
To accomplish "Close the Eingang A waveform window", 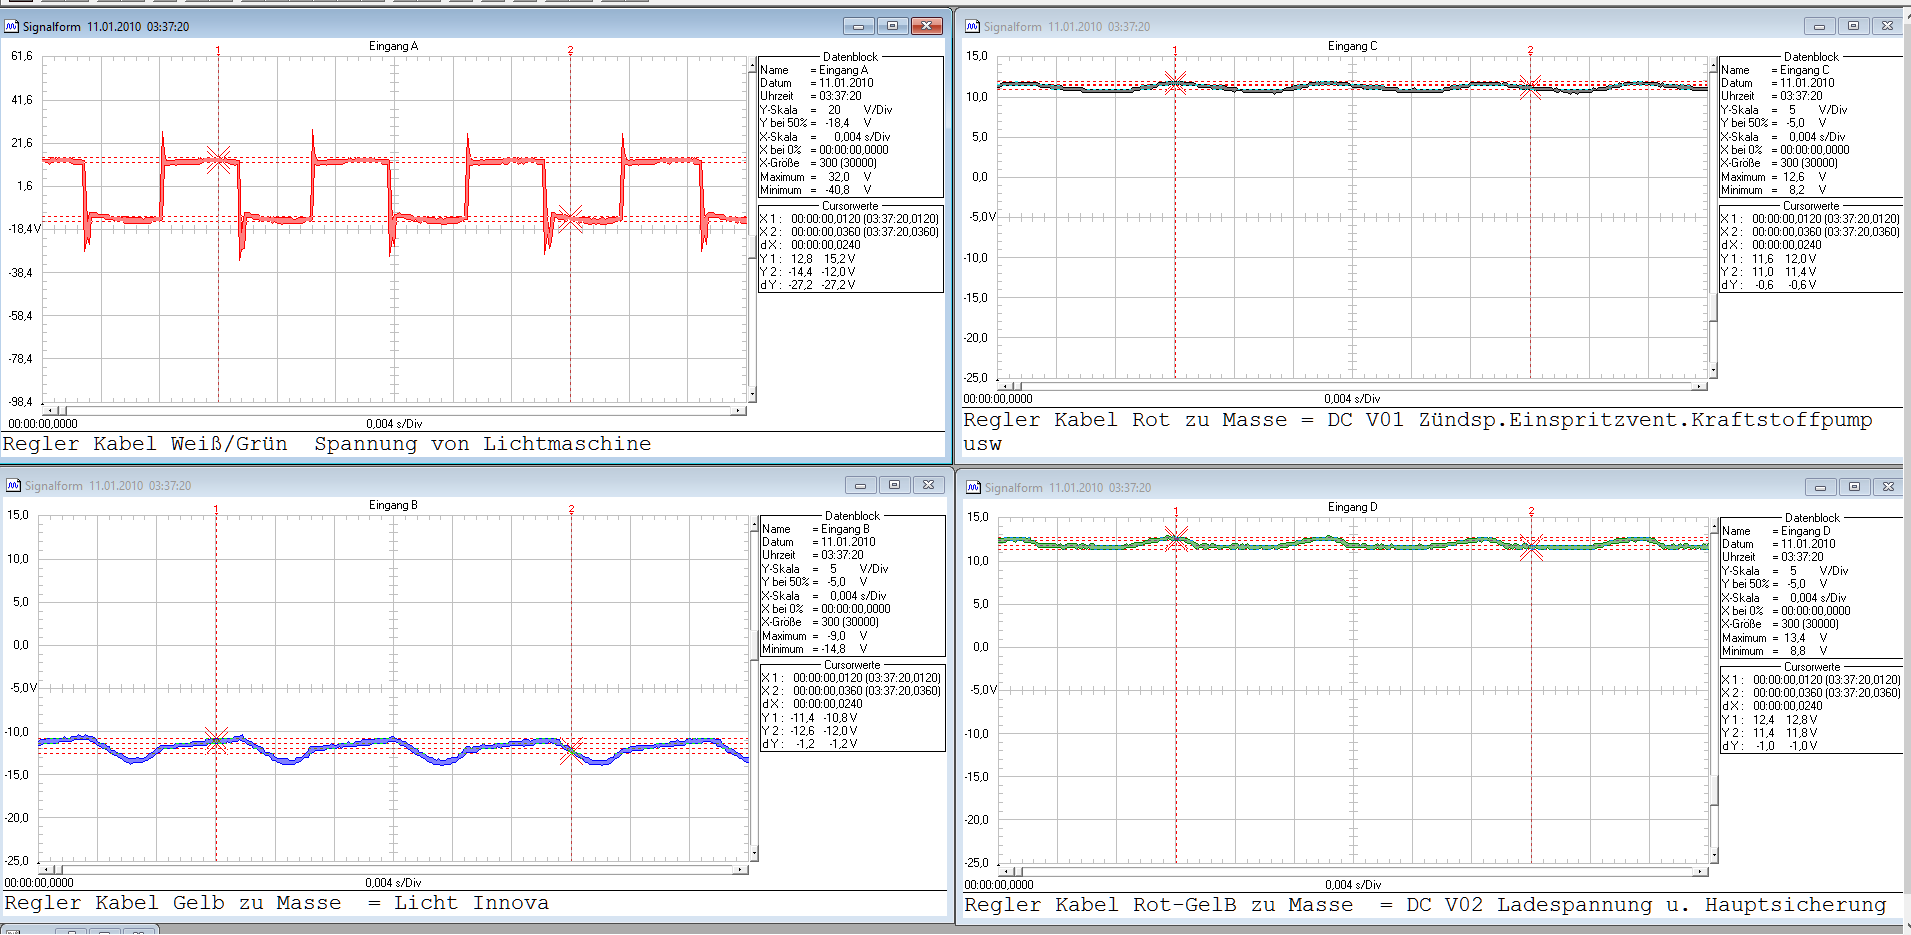I will click(926, 26).
